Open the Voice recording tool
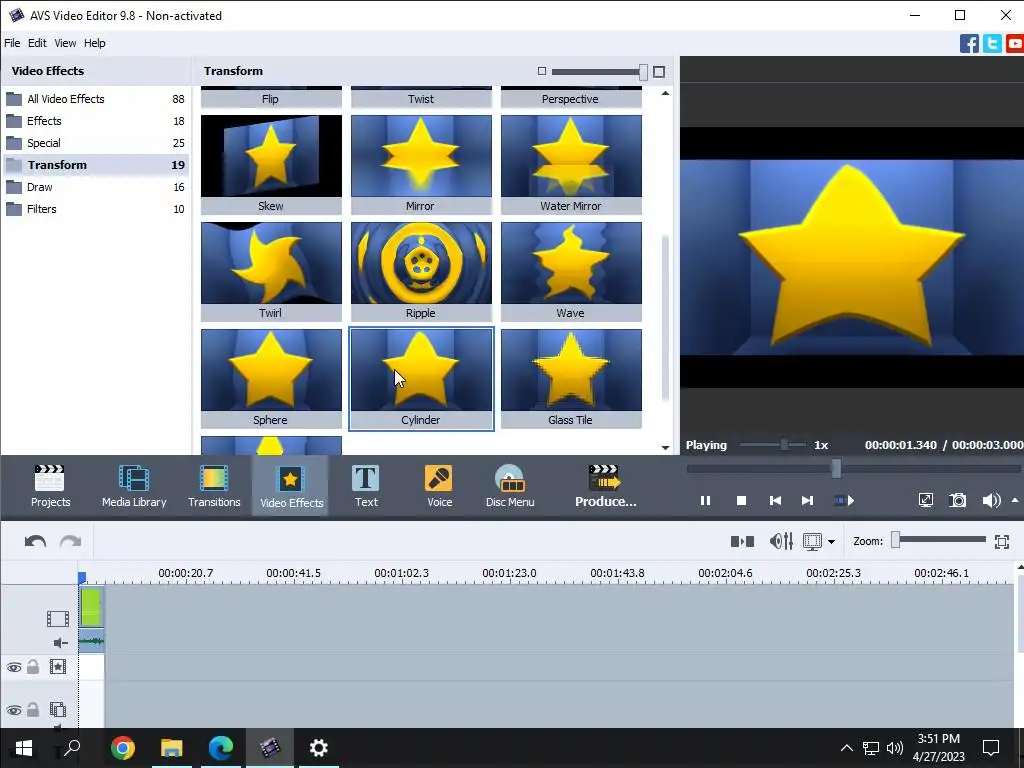The image size is (1024, 768). tap(439, 486)
